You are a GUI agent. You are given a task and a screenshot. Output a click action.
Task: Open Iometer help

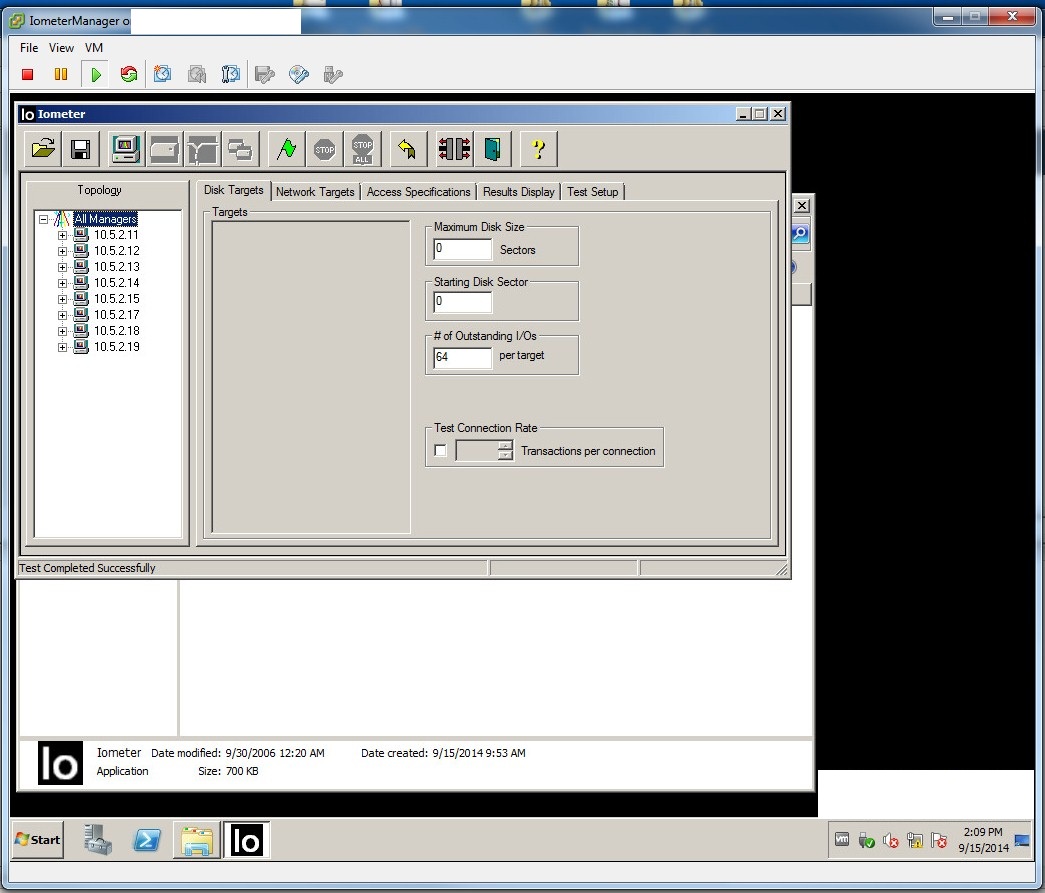538,150
